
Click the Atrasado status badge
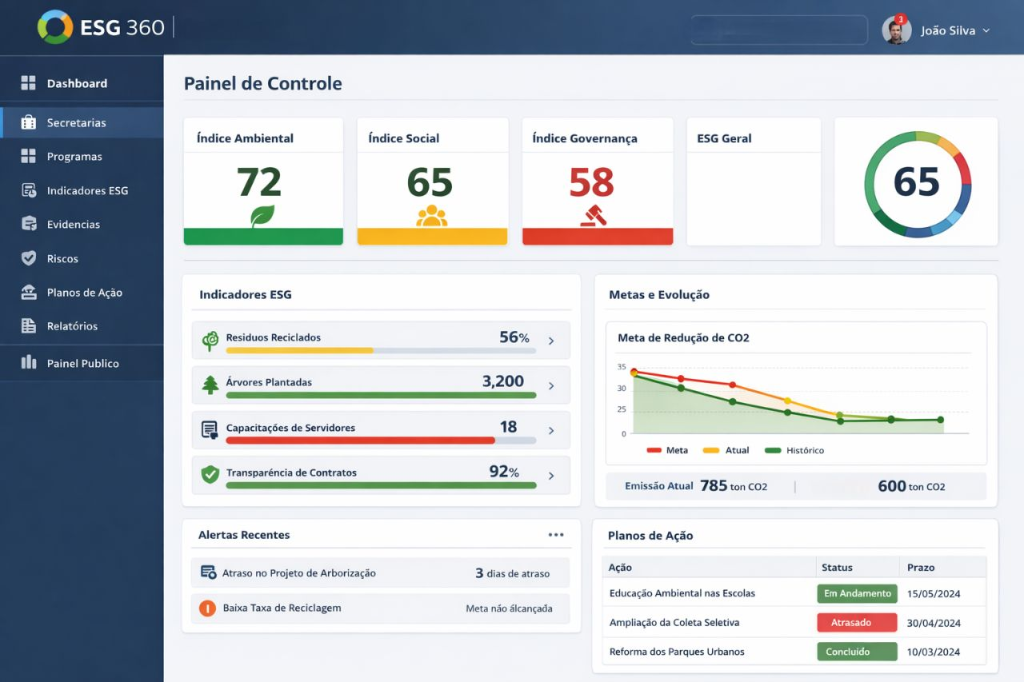point(857,623)
